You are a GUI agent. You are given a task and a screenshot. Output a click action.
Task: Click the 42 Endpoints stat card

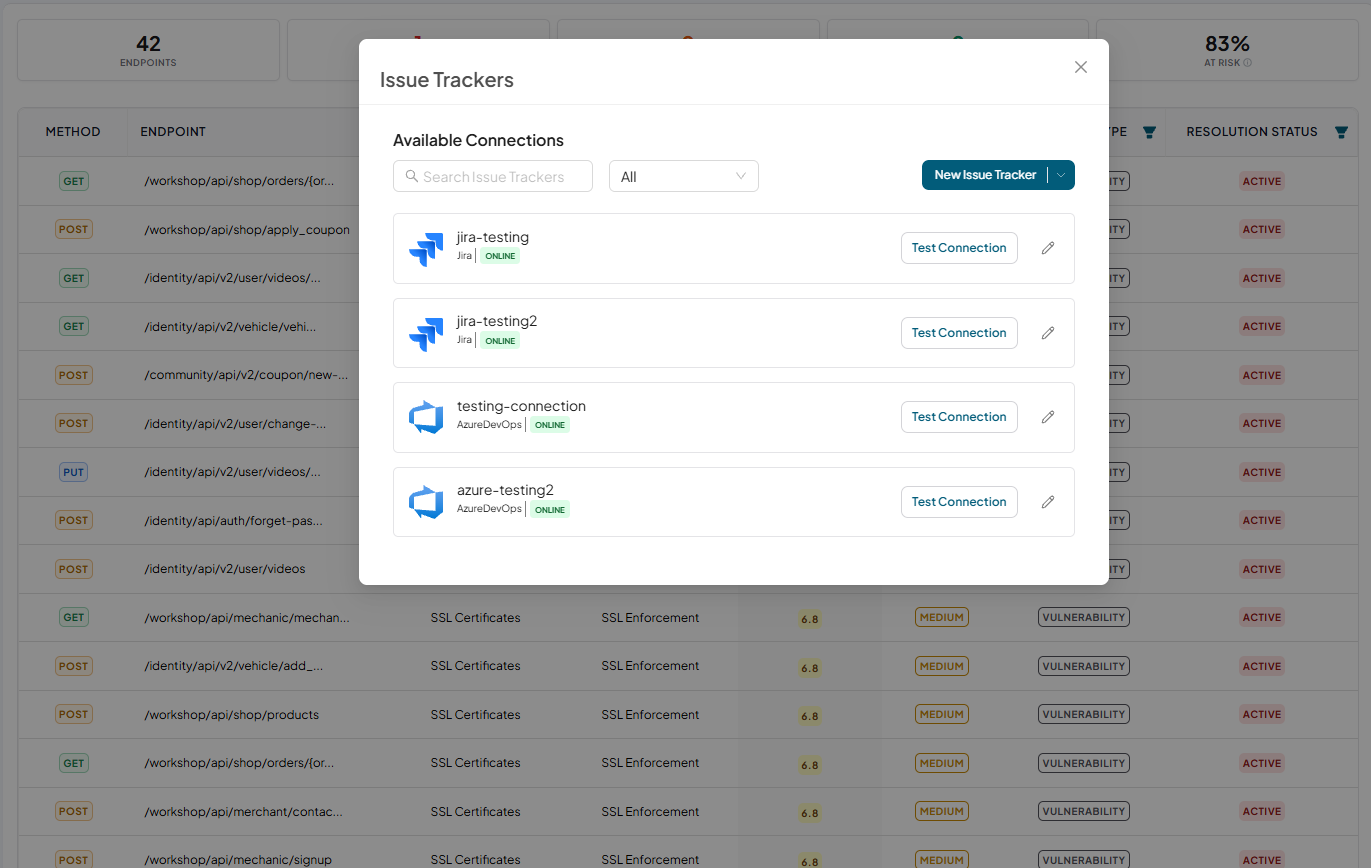pos(148,50)
